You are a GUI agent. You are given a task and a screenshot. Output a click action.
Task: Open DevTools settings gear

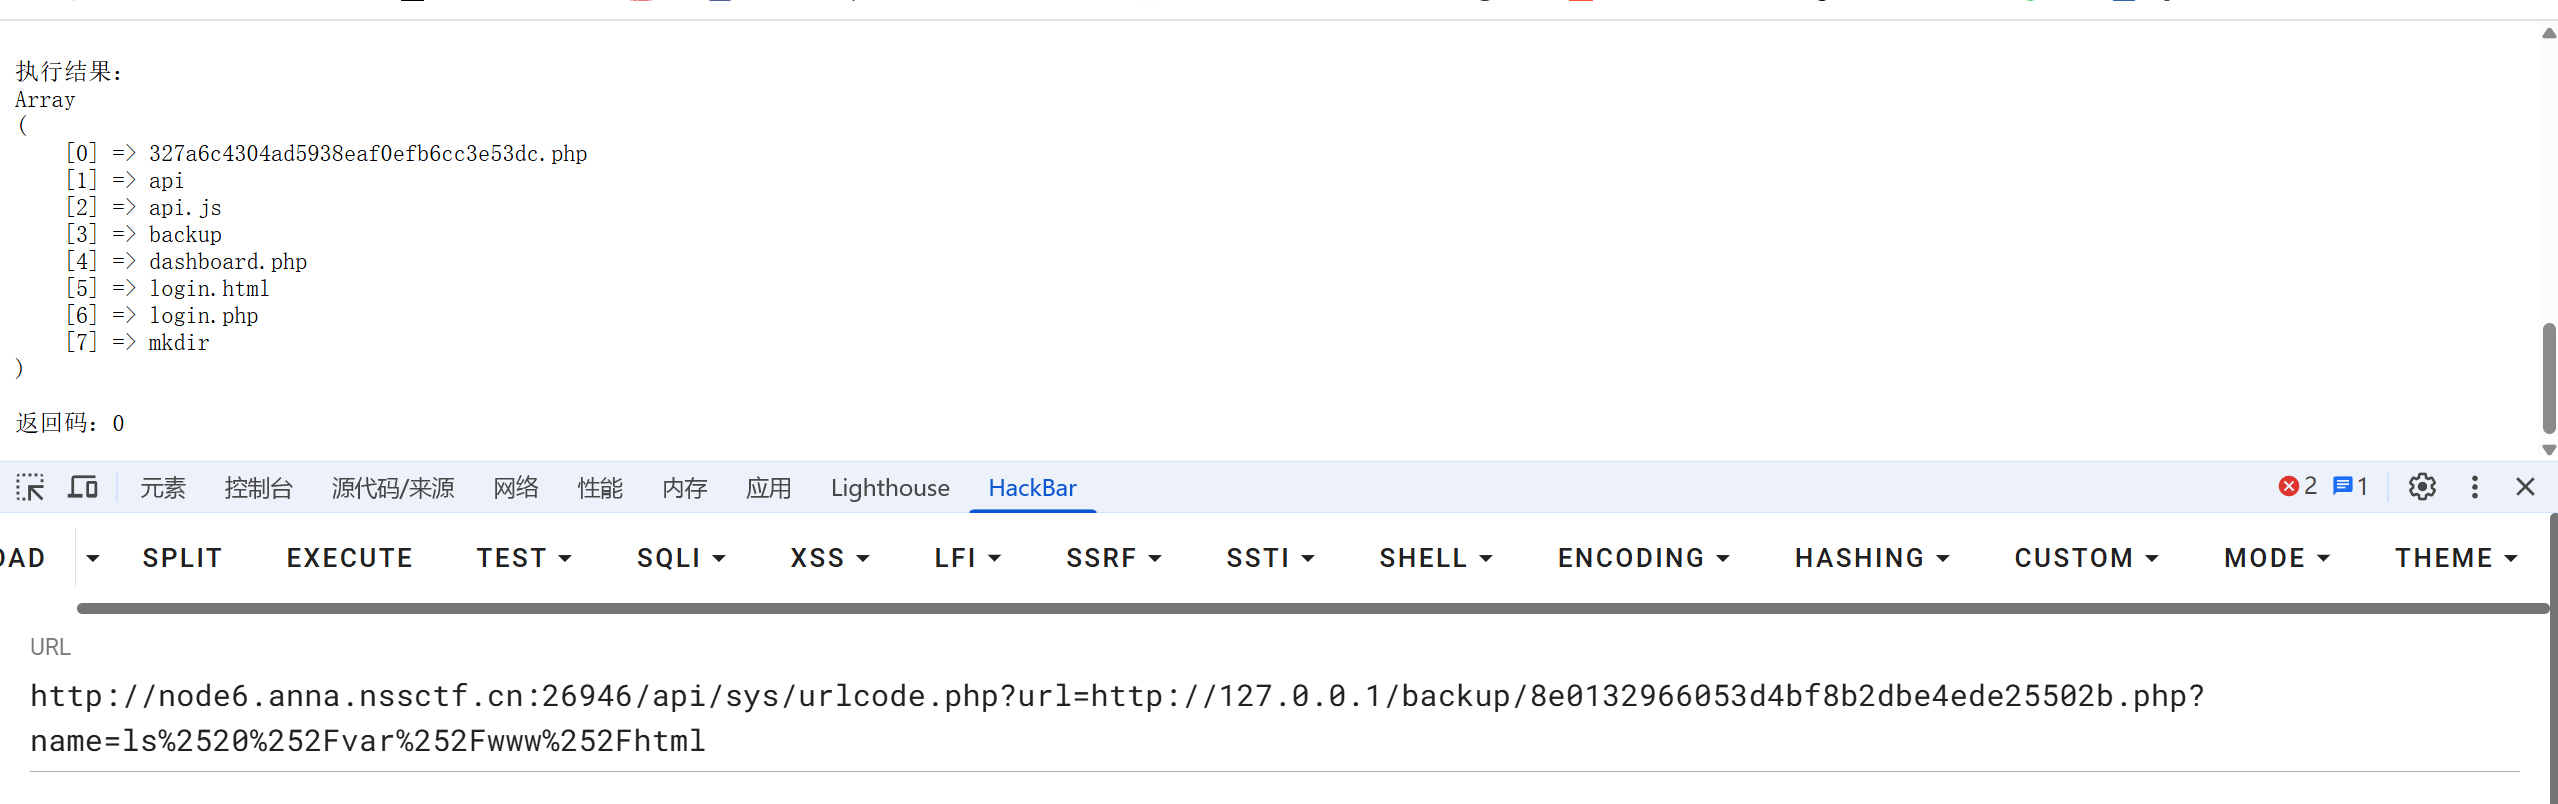[x=2422, y=487]
